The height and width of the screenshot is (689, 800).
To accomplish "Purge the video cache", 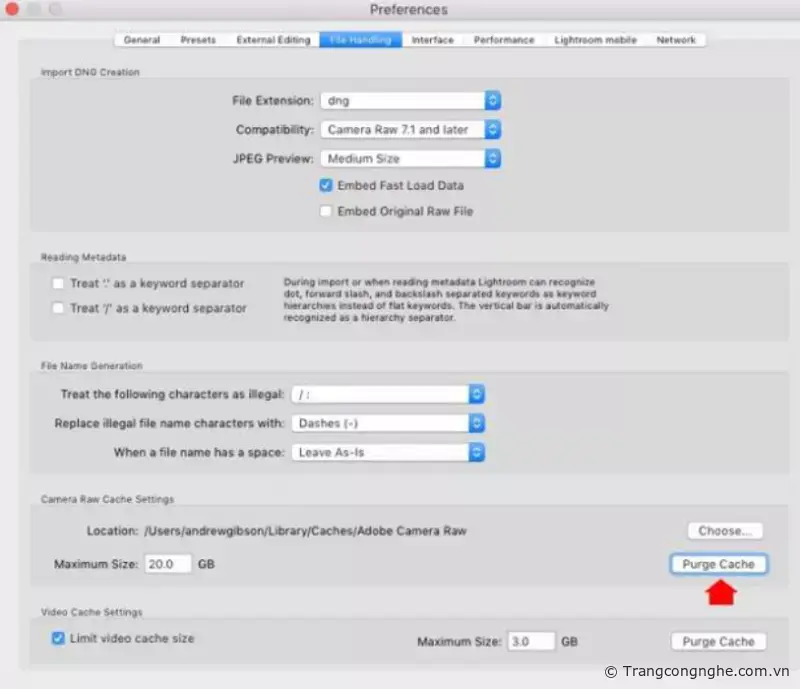I will [718, 641].
